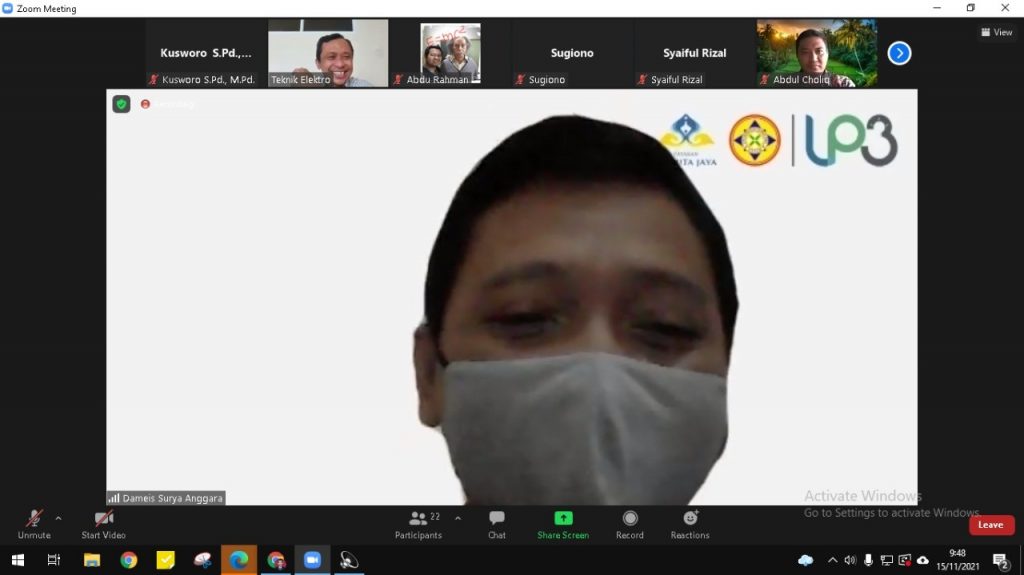
Task: Click the red recording indicator
Action: click(146, 104)
